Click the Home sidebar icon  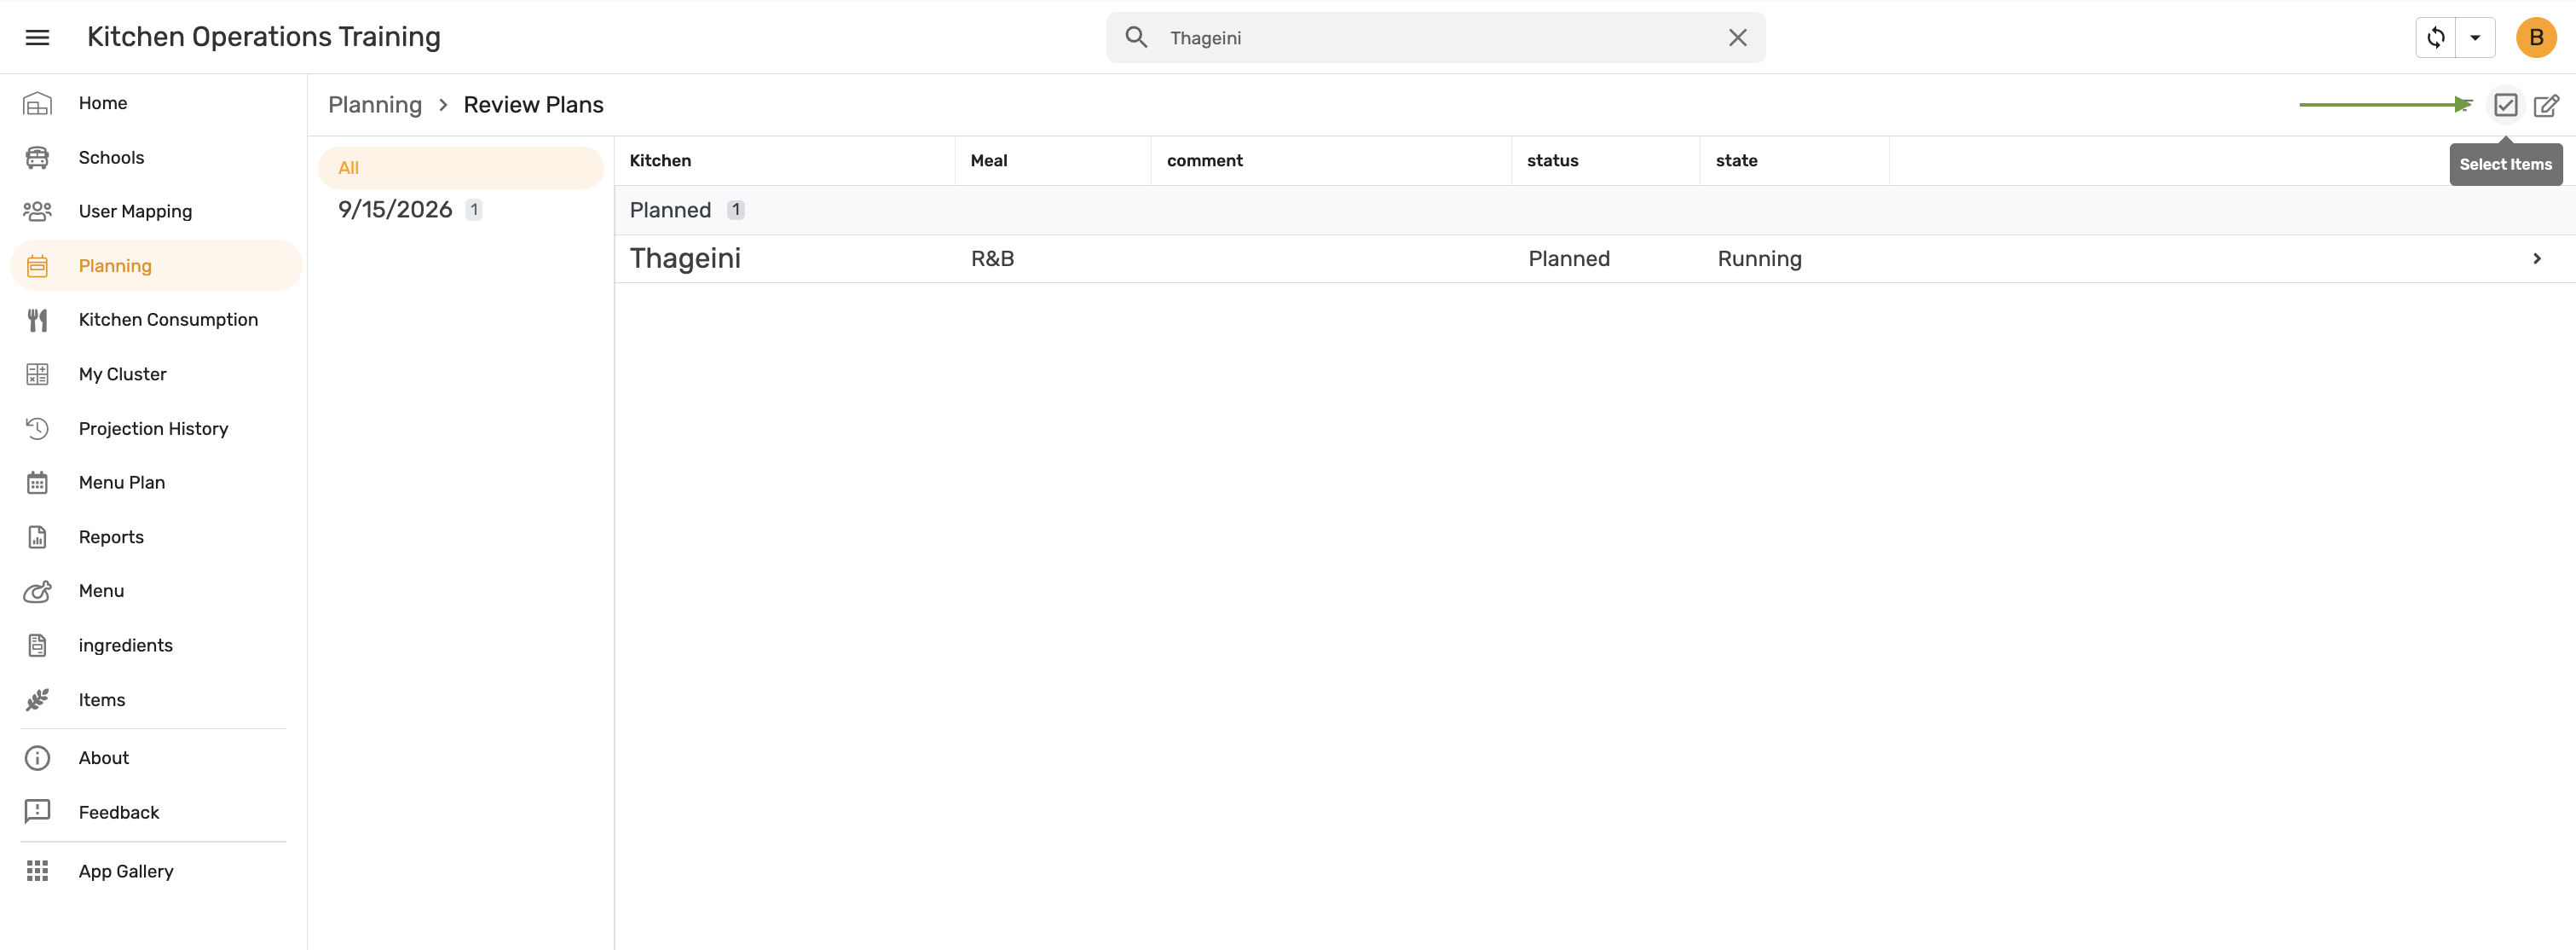[x=37, y=103]
